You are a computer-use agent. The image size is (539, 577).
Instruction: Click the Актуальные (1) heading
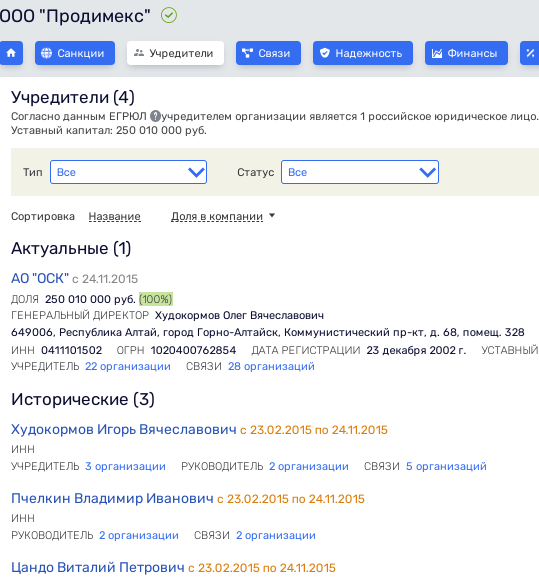coord(71,248)
